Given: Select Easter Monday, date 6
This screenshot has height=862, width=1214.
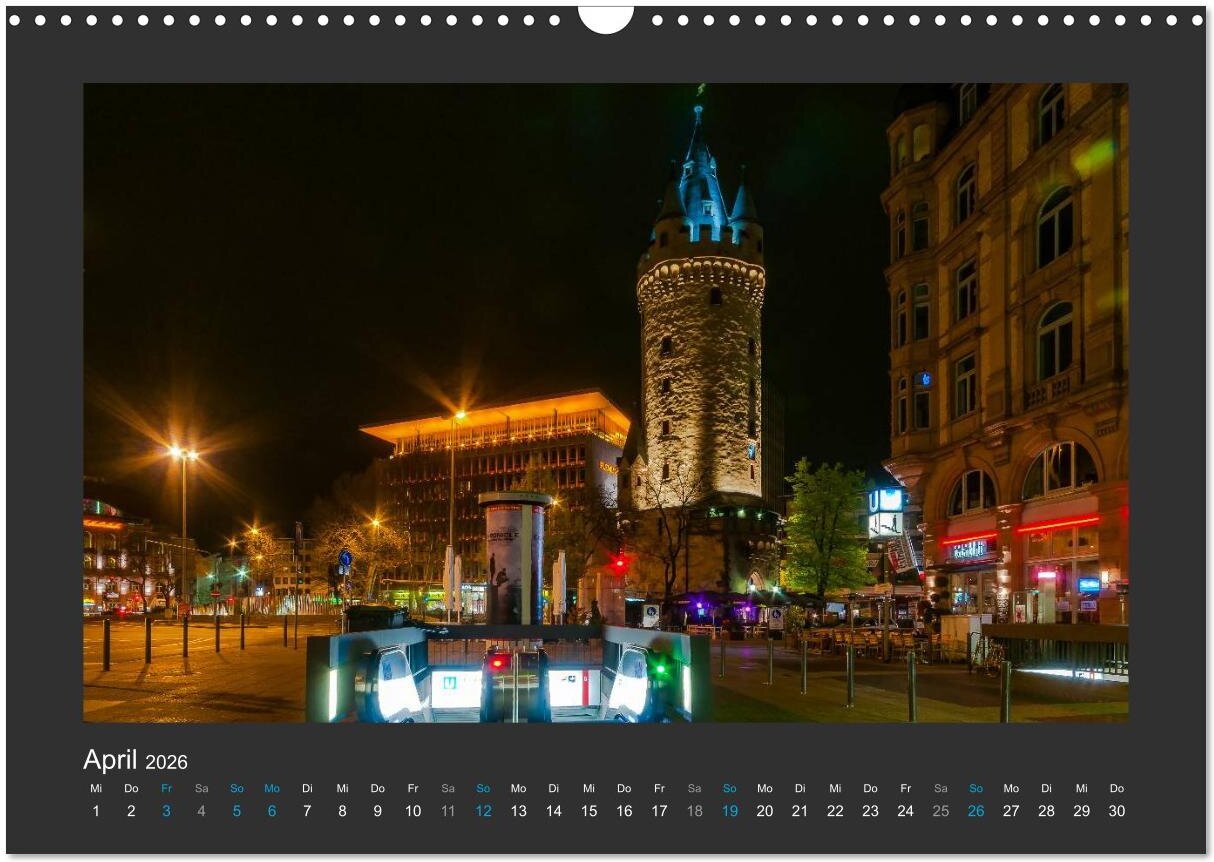Looking at the screenshot, I should point(272,811).
